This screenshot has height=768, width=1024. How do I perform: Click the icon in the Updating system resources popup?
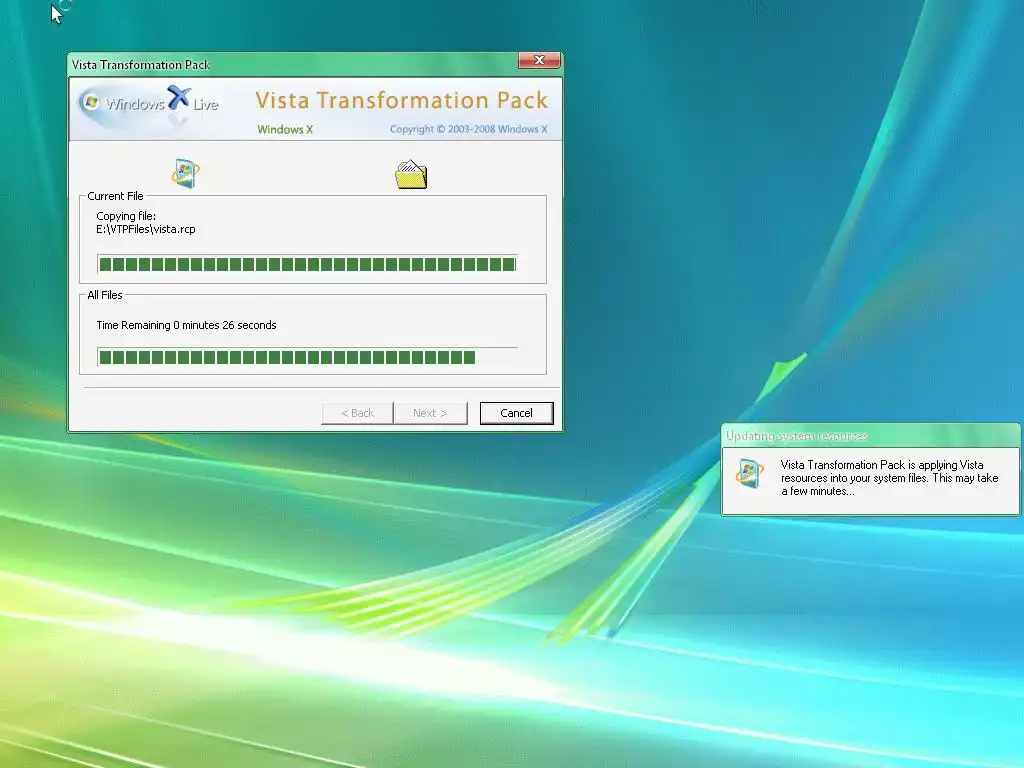tap(750, 473)
